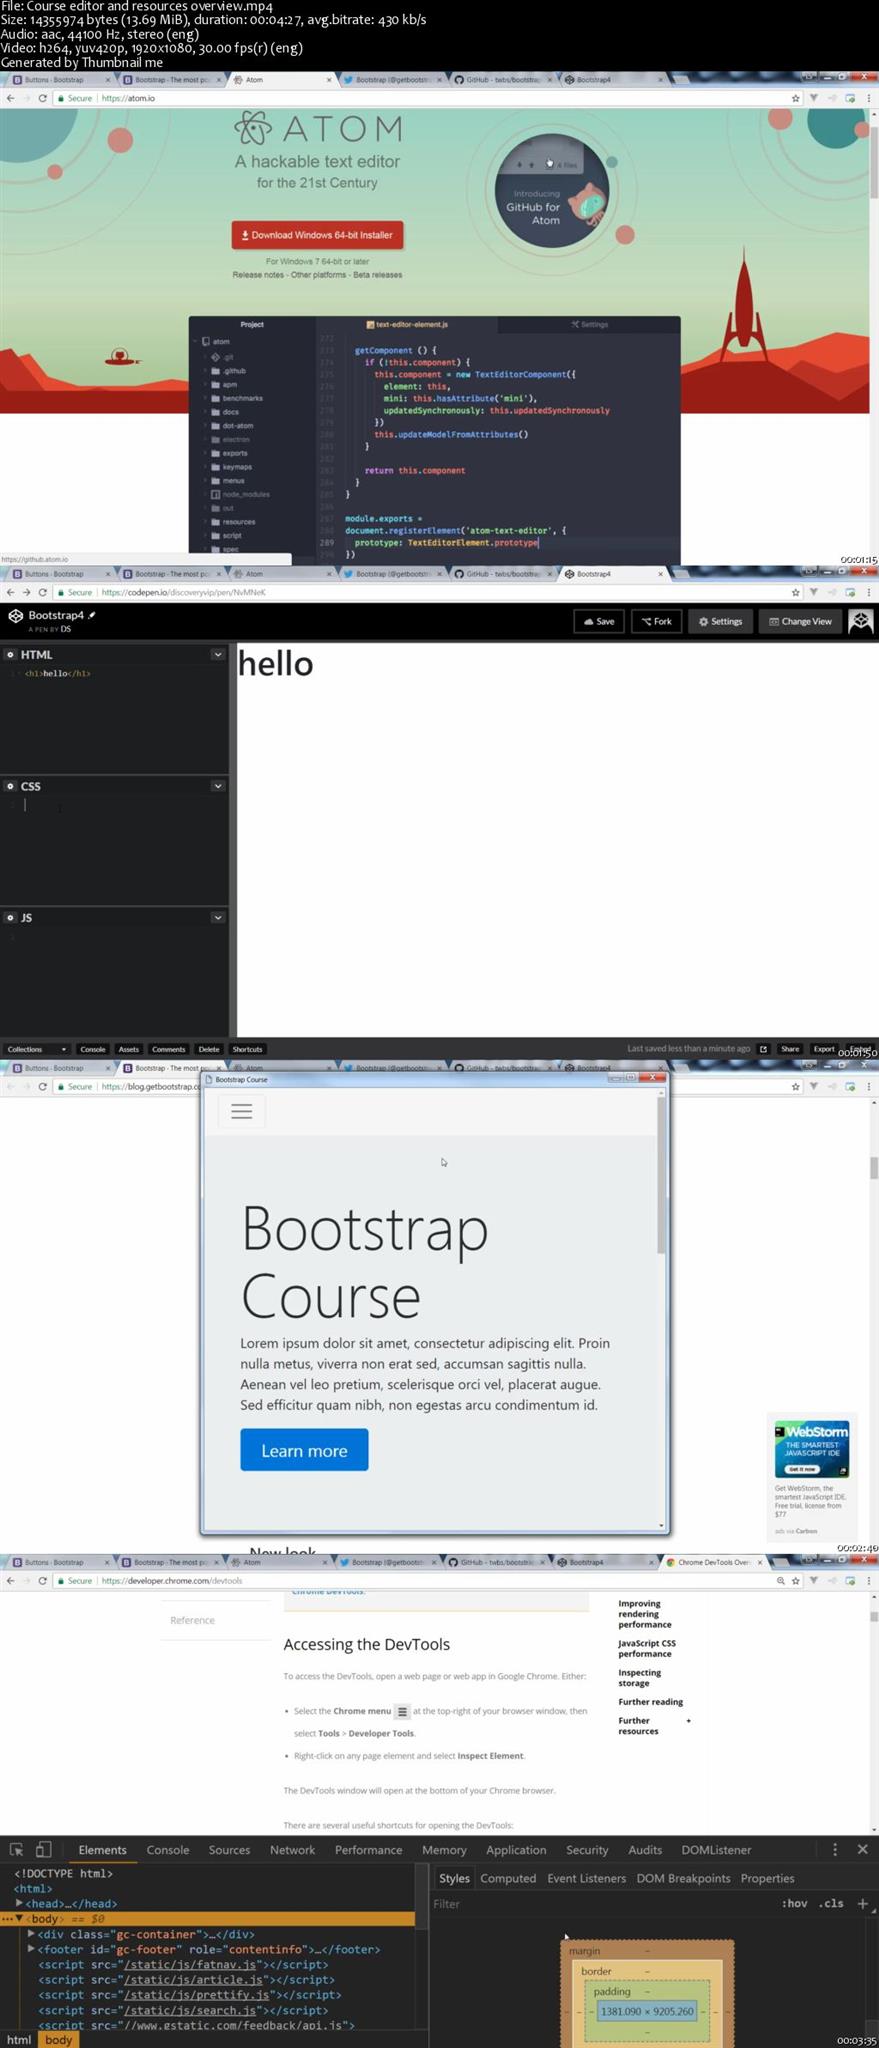Expand Further resources with its plus sign
879x2048 pixels.
tap(688, 1721)
